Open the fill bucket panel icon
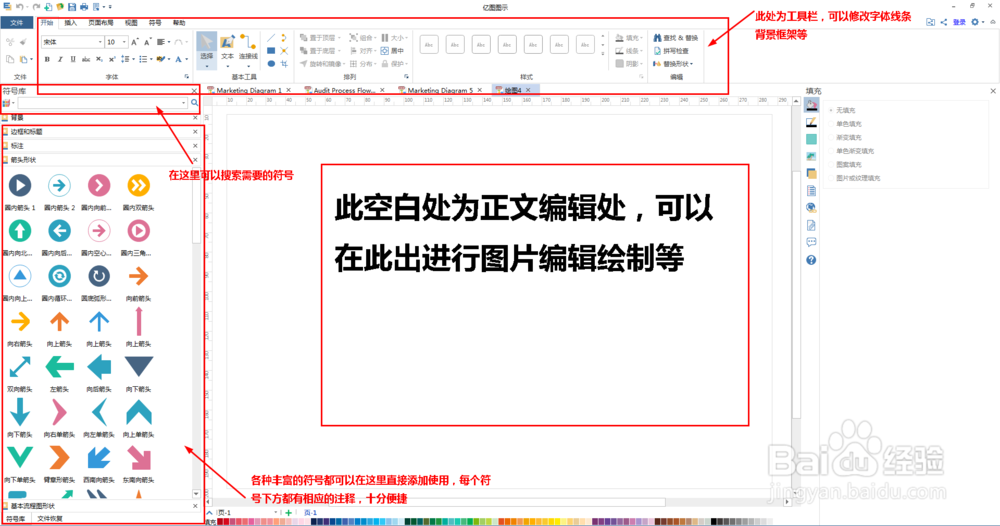 coord(811,106)
